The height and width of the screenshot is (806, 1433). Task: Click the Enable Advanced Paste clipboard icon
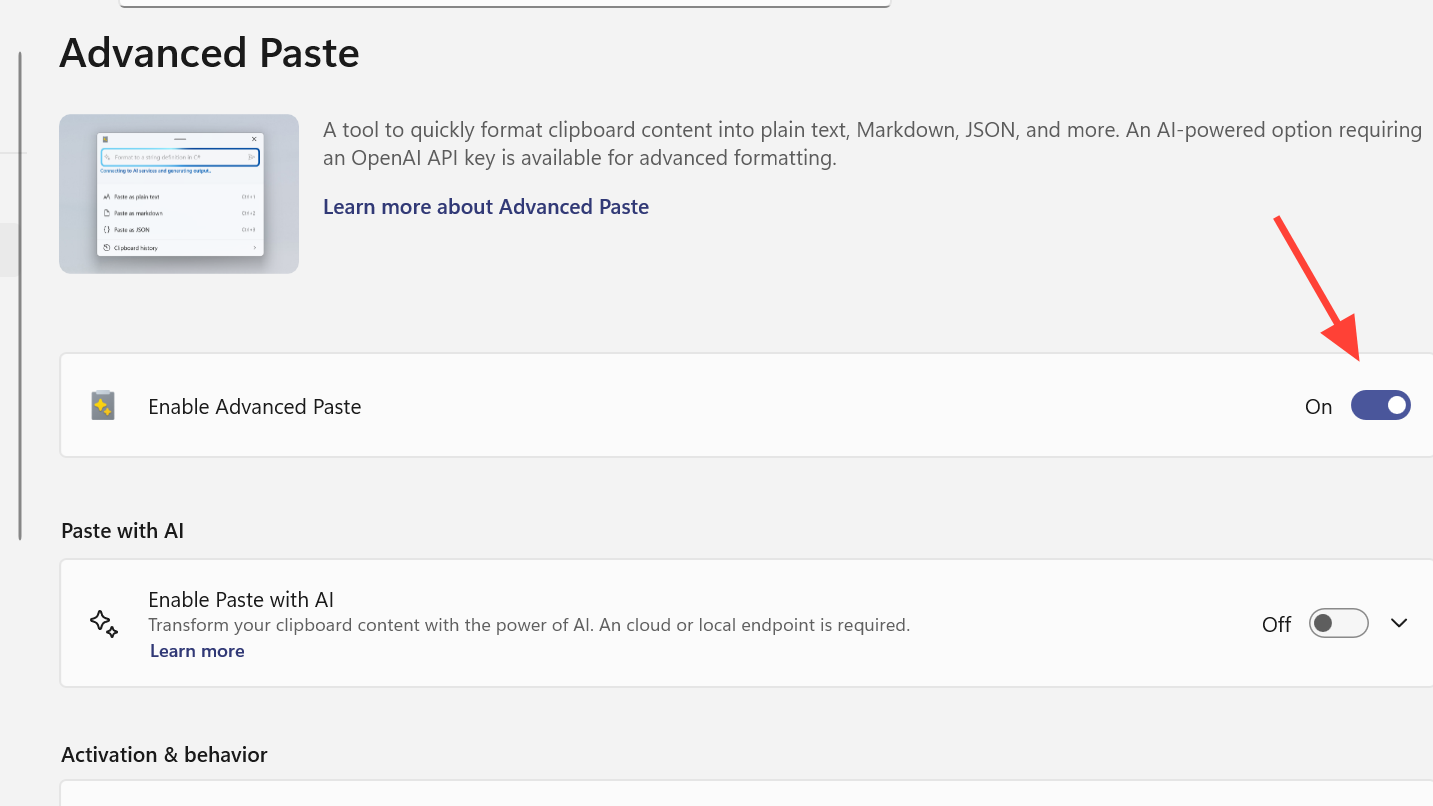click(x=103, y=405)
